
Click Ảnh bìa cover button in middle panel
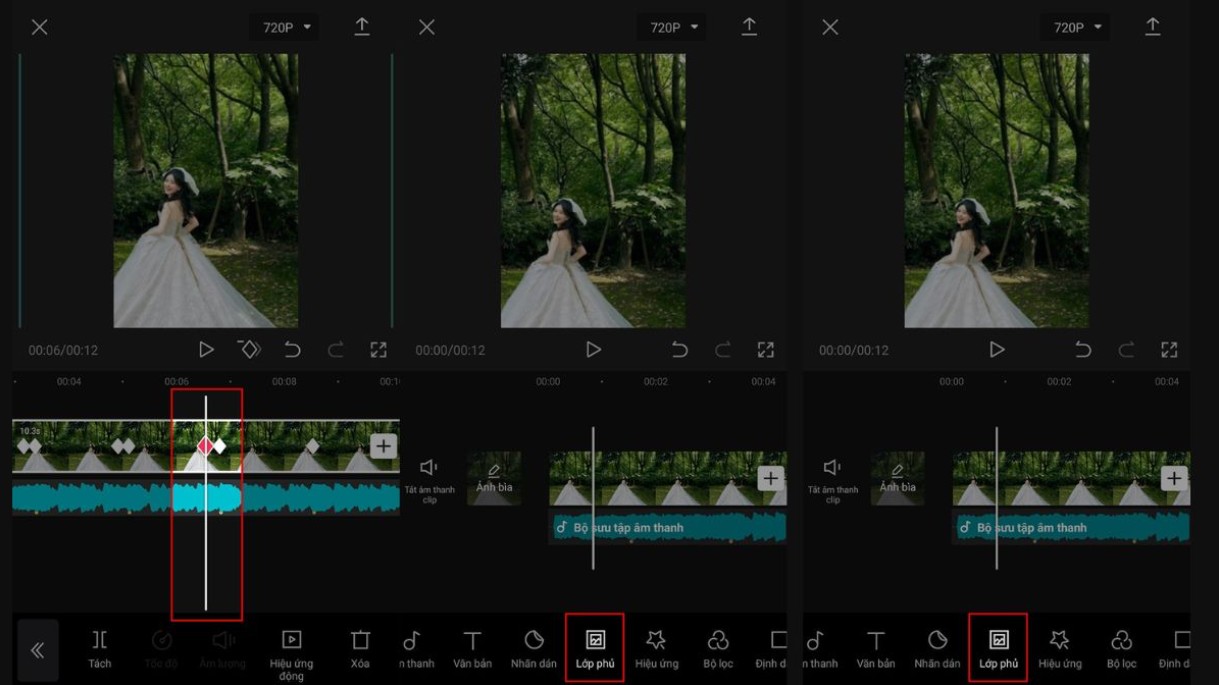pyautogui.click(x=494, y=478)
